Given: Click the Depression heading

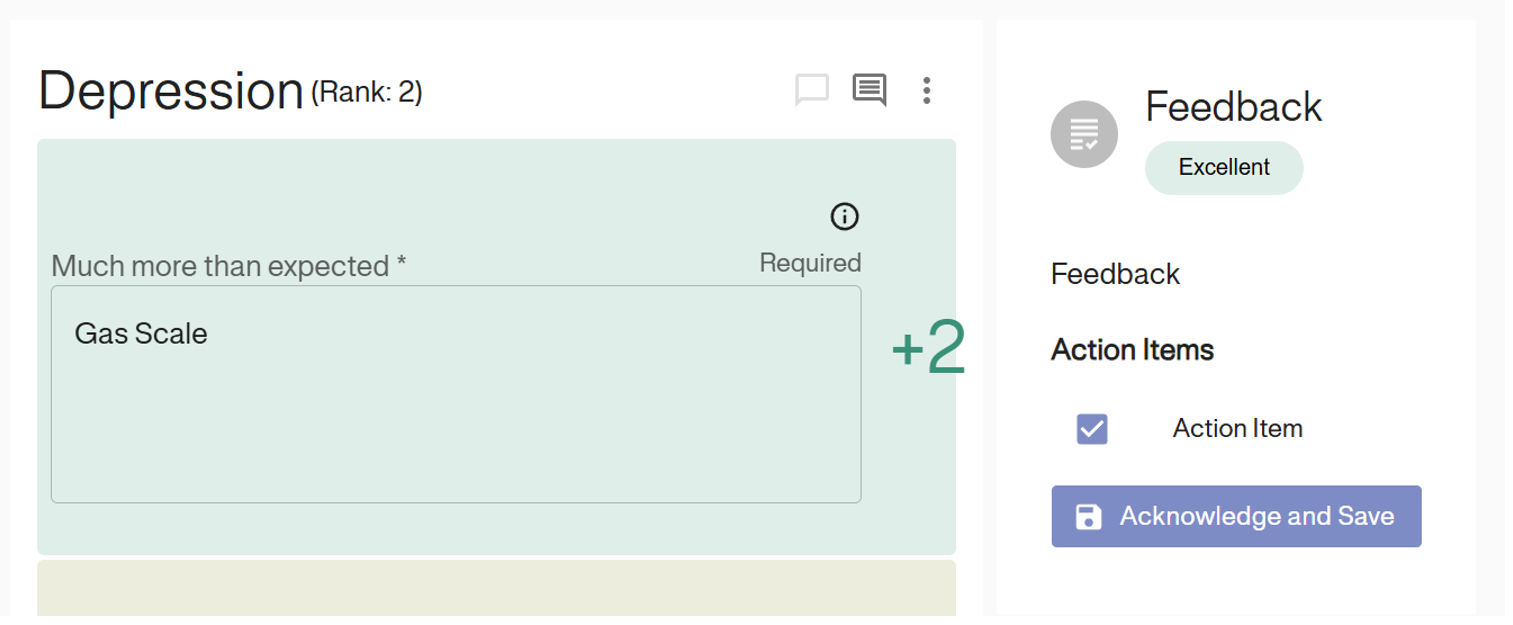Looking at the screenshot, I should click(x=171, y=92).
